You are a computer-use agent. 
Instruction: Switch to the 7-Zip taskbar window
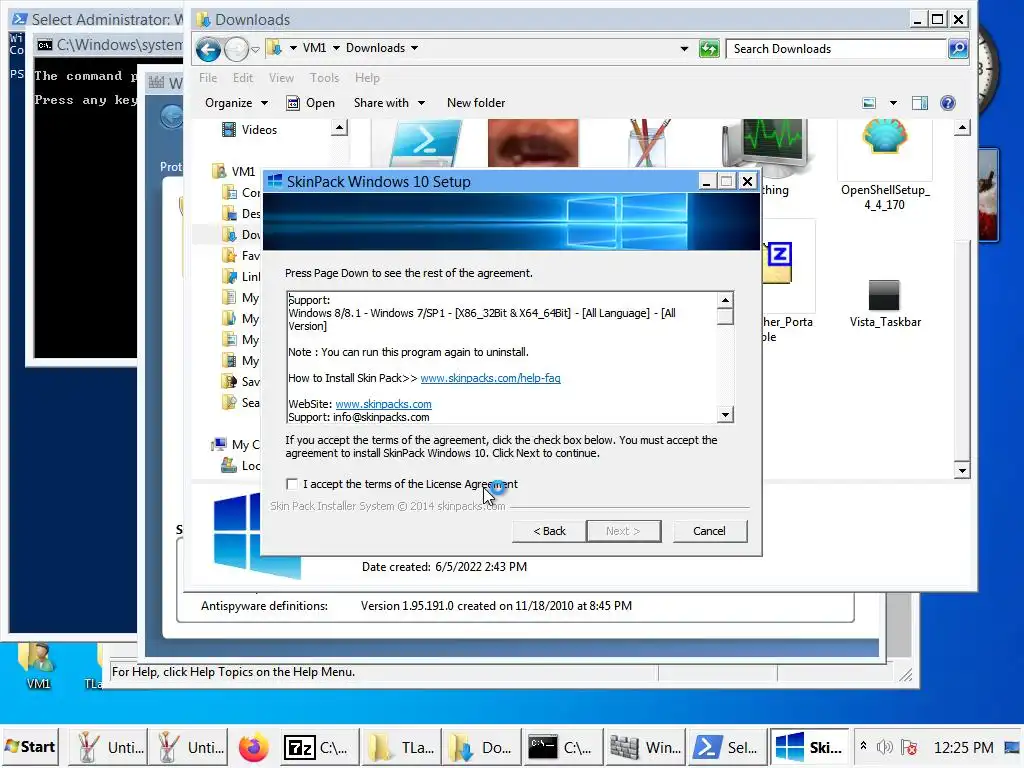pyautogui.click(x=317, y=748)
